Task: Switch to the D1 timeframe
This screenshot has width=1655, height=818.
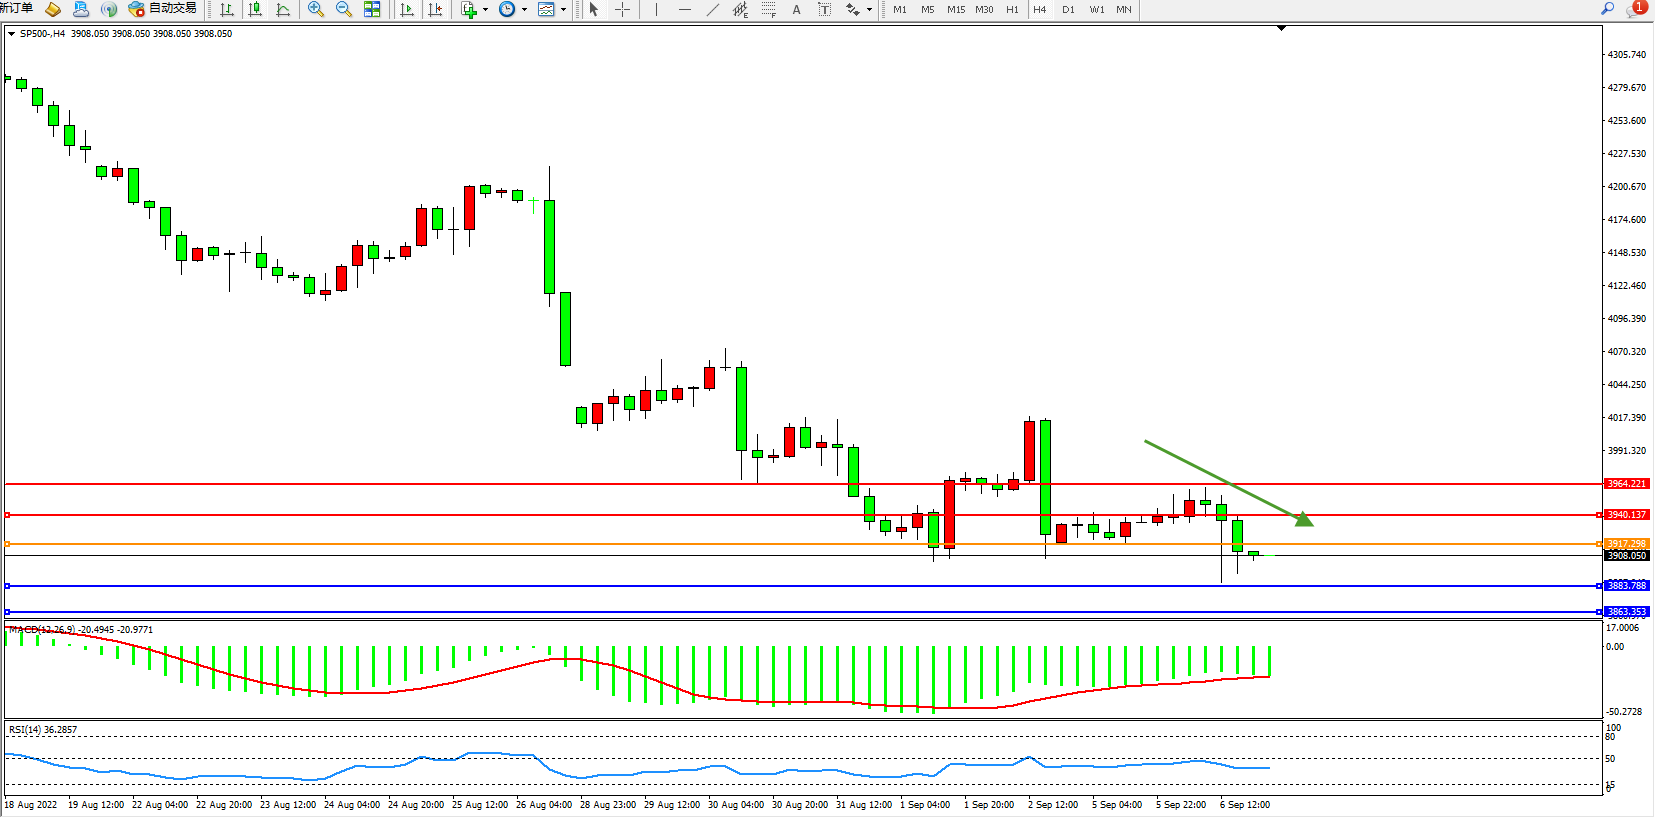Action: pyautogui.click(x=1068, y=9)
